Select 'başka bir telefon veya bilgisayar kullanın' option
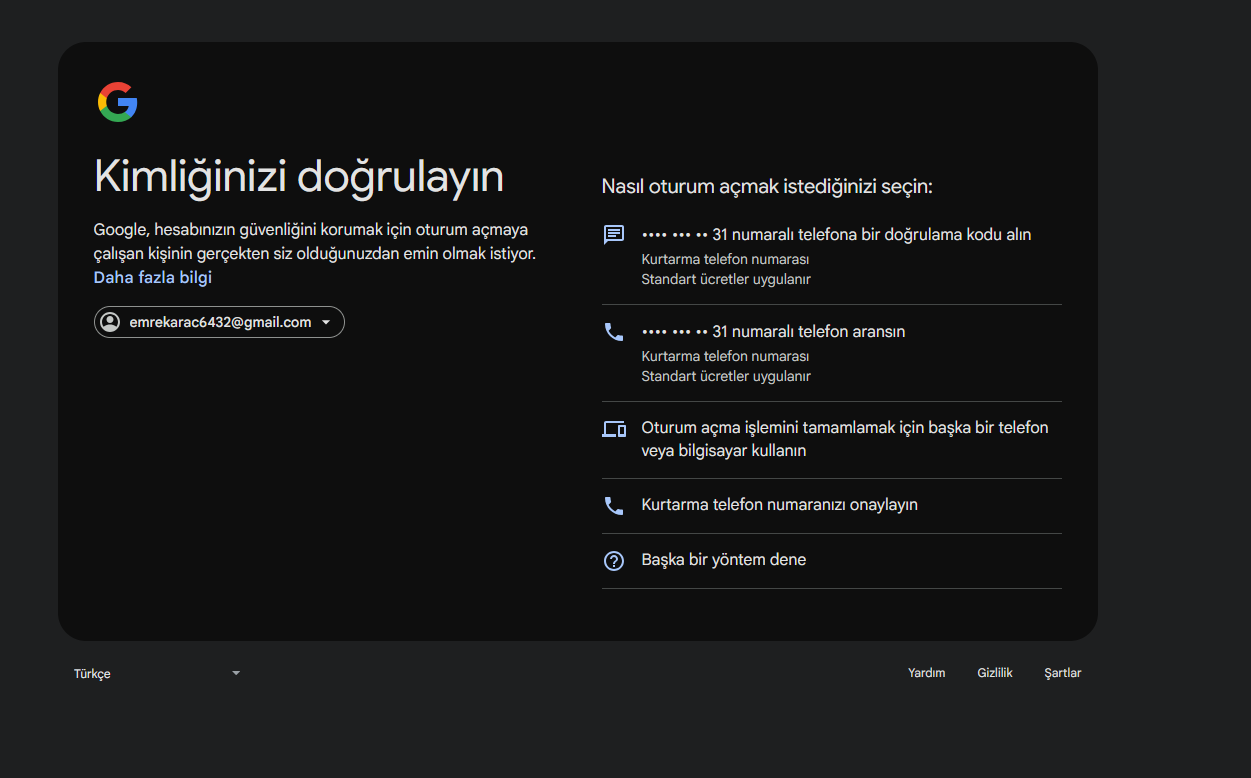 coord(831,440)
